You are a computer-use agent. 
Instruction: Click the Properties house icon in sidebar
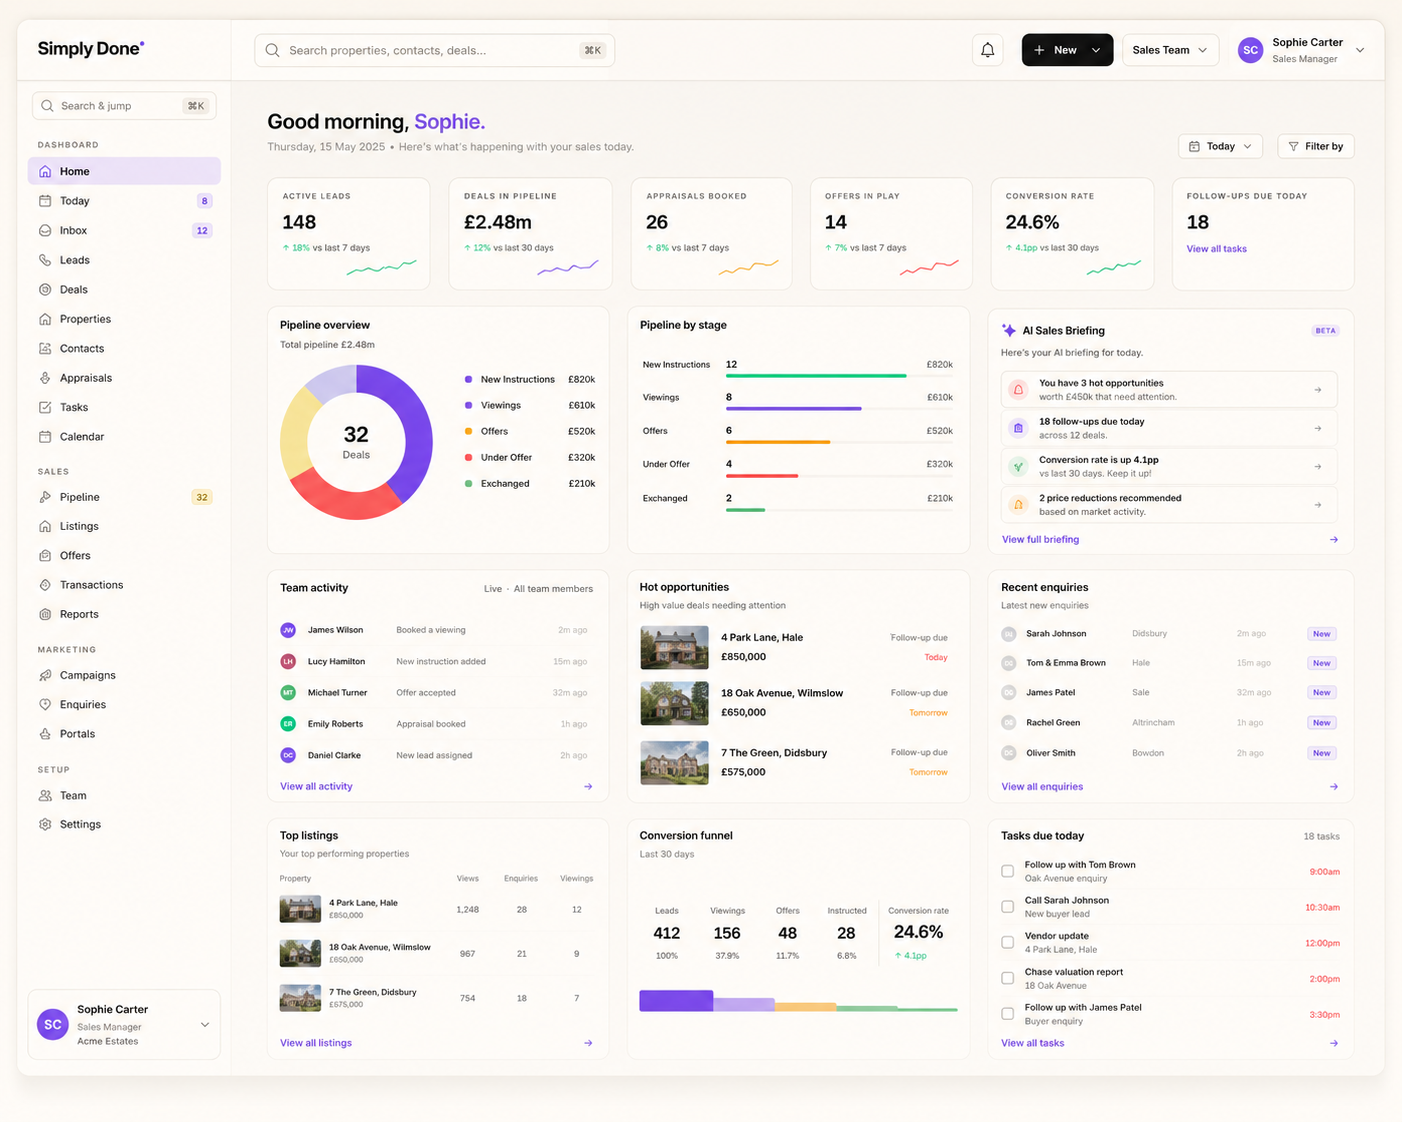[x=45, y=319]
